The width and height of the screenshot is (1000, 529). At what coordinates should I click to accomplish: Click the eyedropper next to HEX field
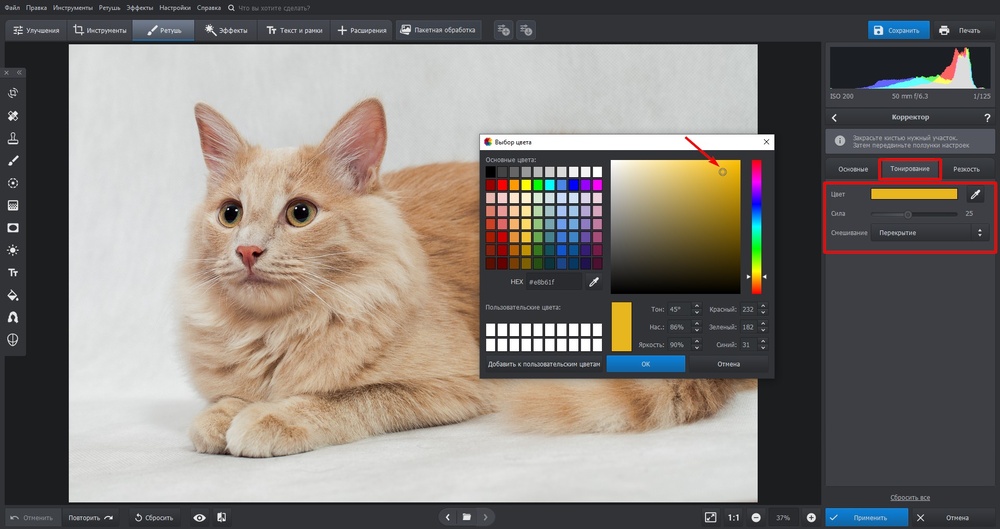coord(593,282)
